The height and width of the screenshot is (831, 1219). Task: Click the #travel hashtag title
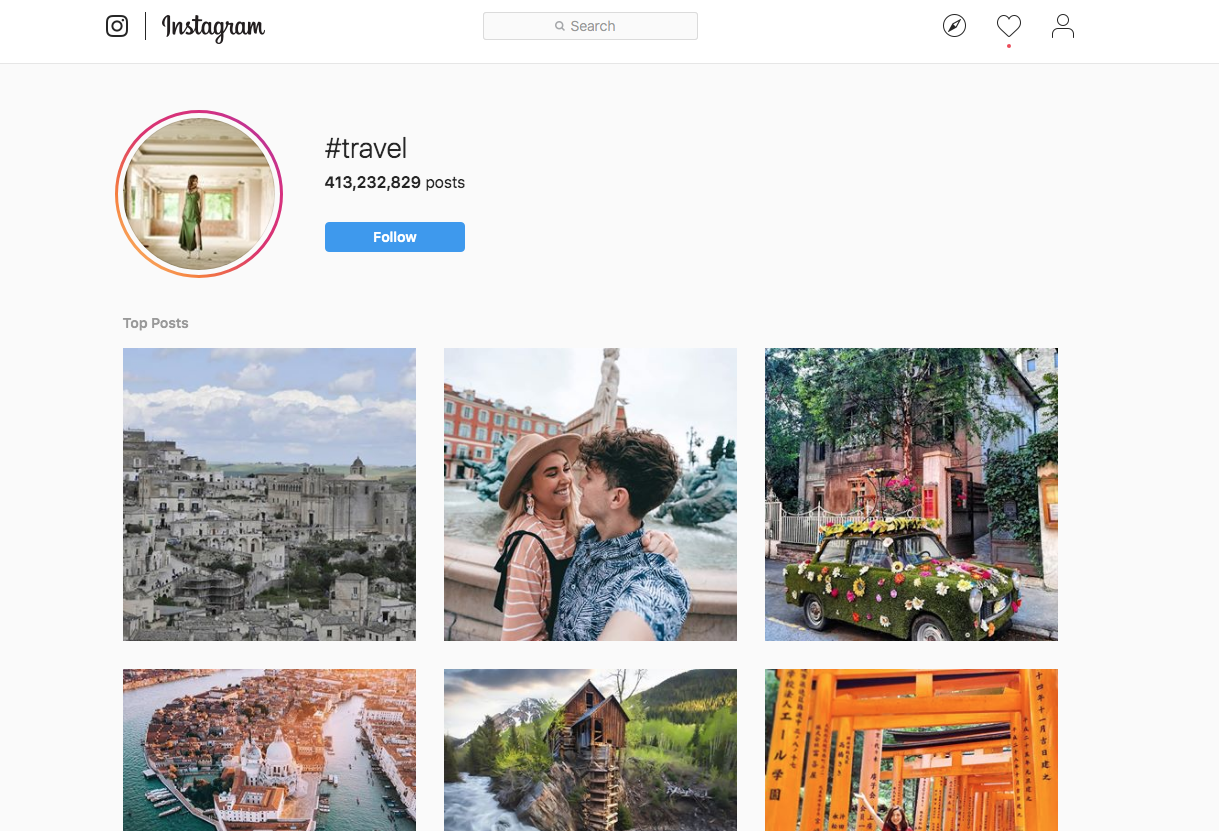366,149
